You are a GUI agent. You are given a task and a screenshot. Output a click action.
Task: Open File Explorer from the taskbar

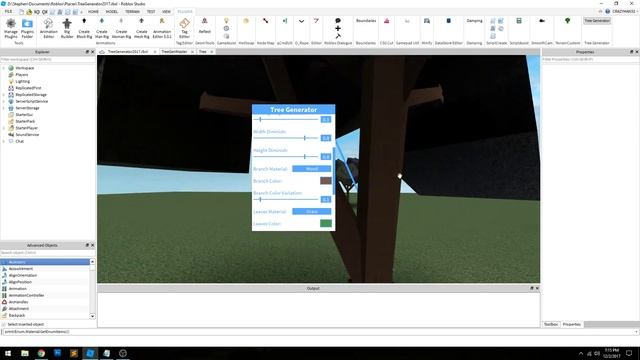click(25, 353)
